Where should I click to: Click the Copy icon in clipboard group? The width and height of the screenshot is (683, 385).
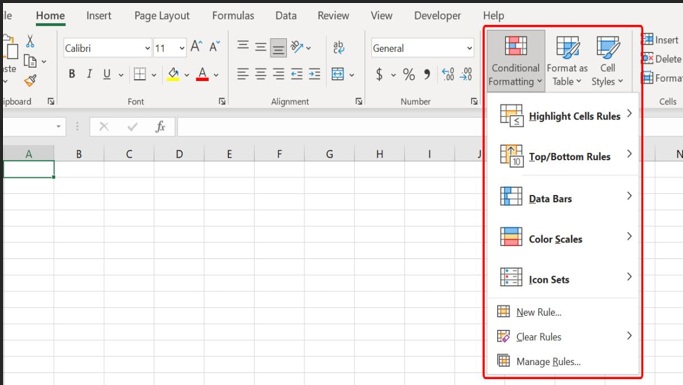30,61
